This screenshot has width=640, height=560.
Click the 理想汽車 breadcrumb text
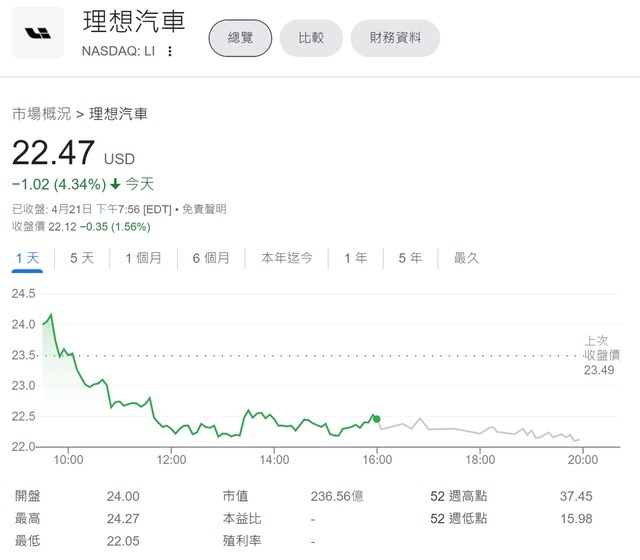tap(118, 114)
